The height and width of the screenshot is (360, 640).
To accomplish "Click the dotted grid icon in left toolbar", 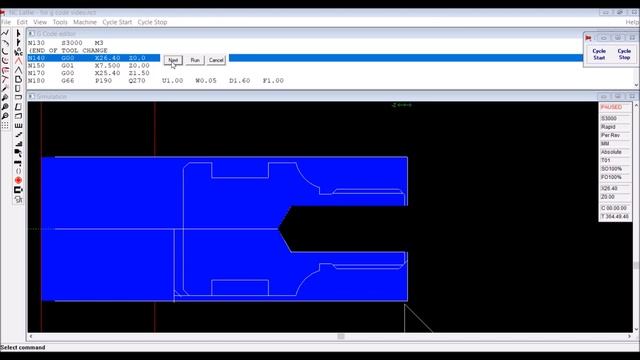I will (x=5, y=125).
